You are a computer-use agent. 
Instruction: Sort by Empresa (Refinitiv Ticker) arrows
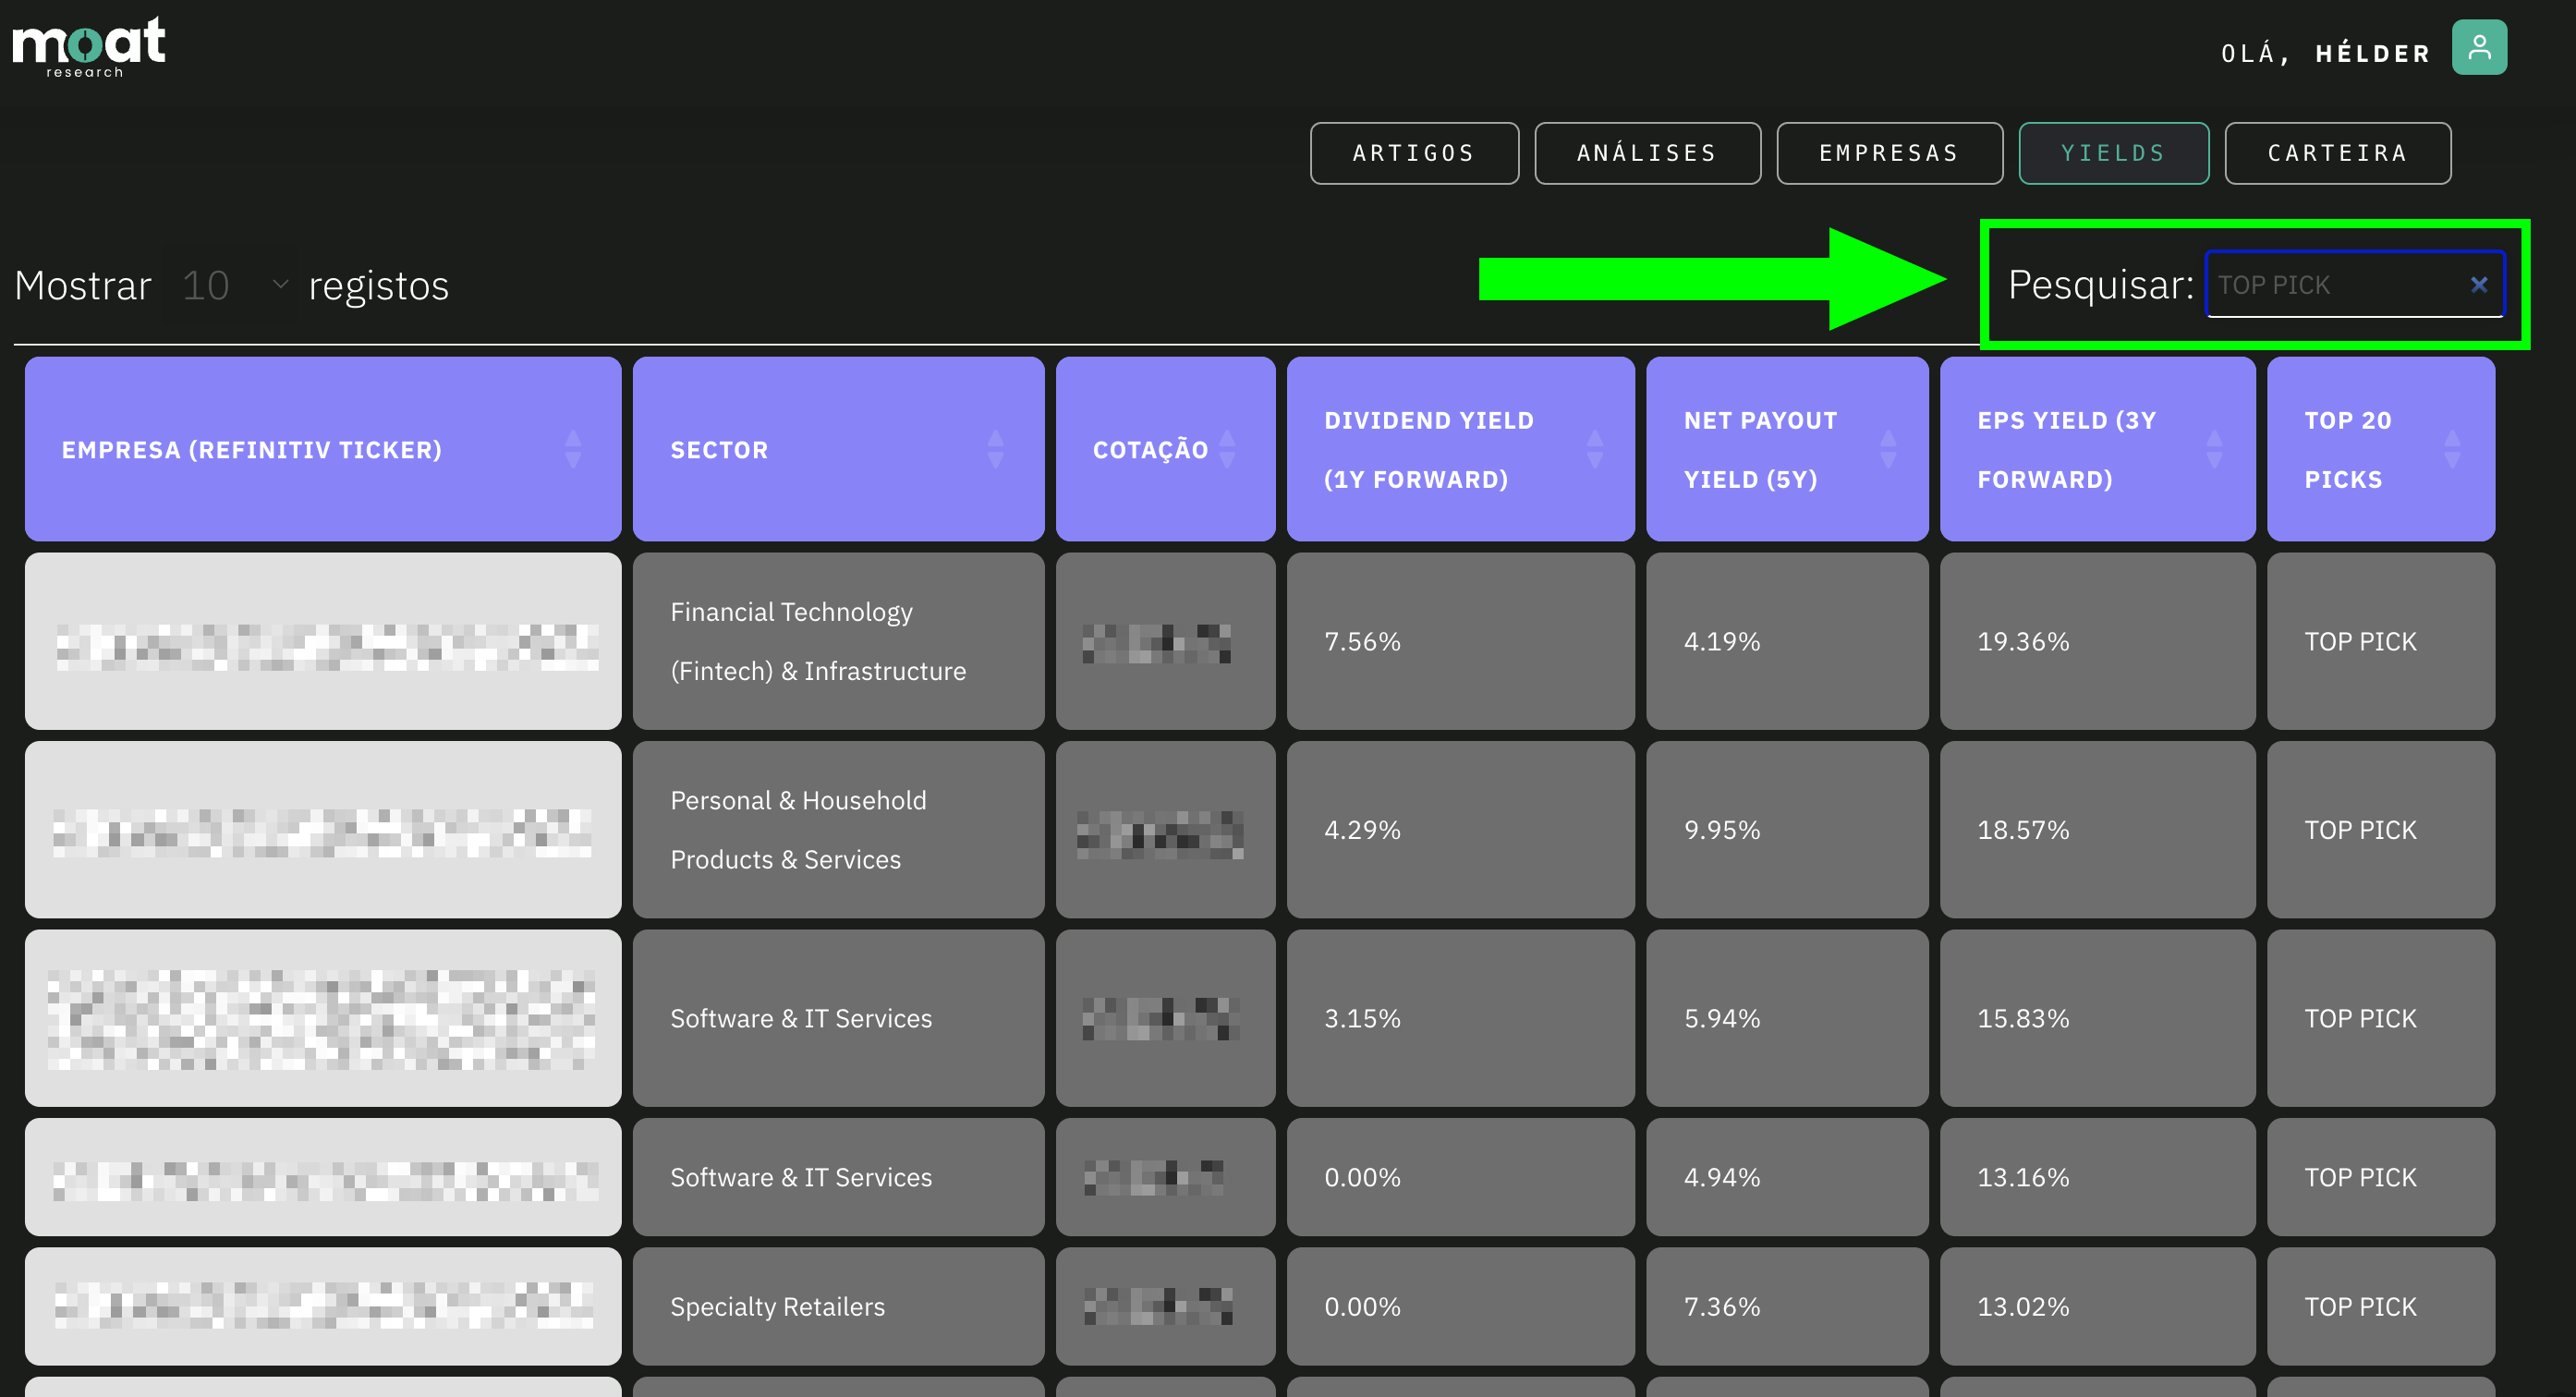(x=573, y=449)
